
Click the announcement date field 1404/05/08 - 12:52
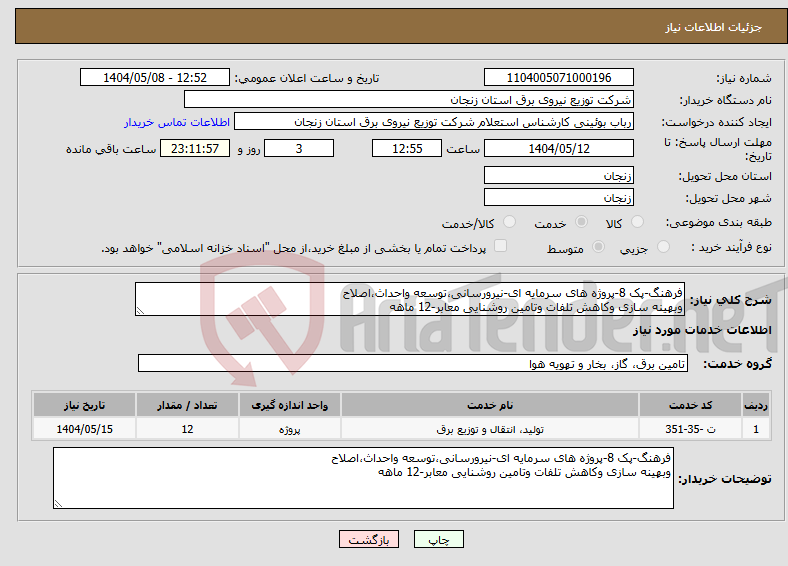point(155,77)
